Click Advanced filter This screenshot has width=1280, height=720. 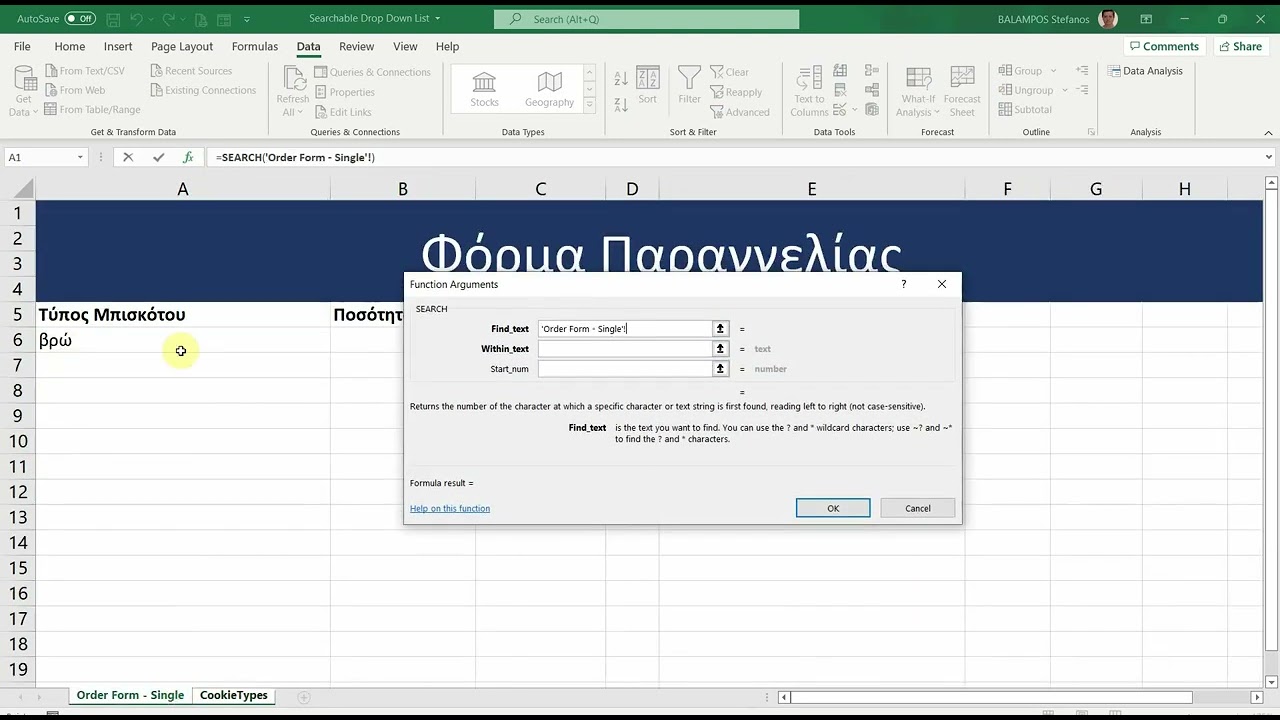(x=740, y=112)
